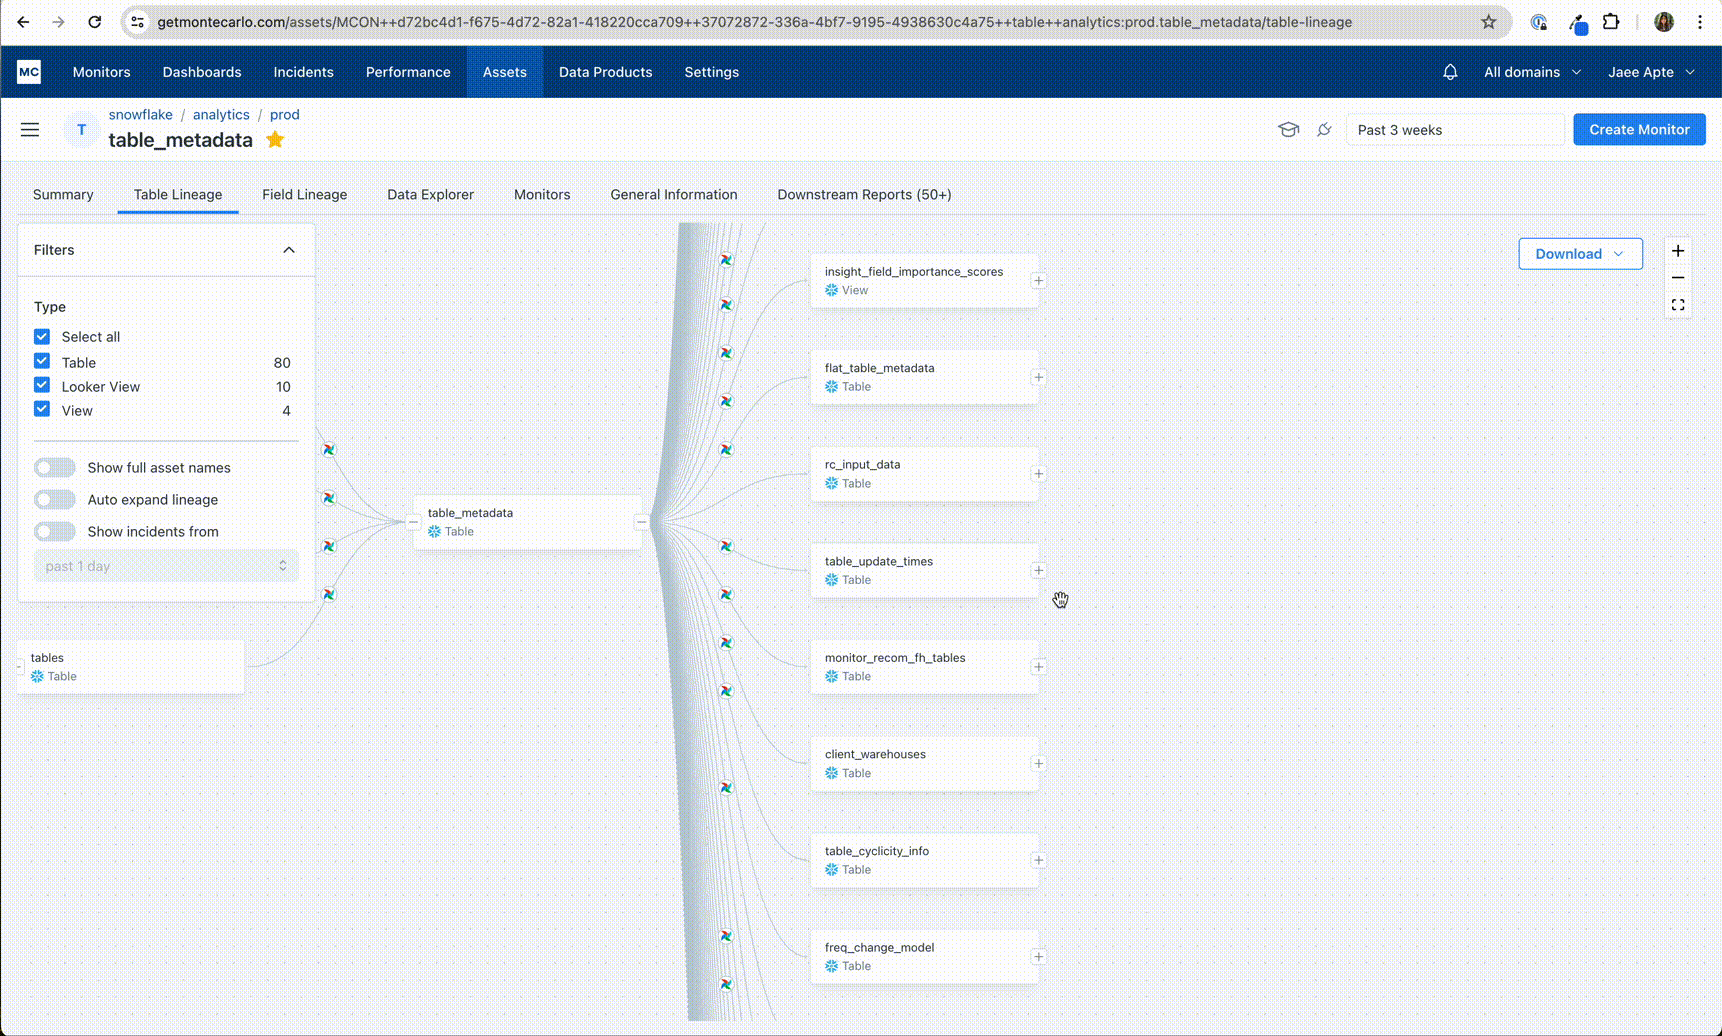Viewport: 1722px width, 1036px height.
Task: Open the hamburger sidebar menu
Action: (x=30, y=130)
